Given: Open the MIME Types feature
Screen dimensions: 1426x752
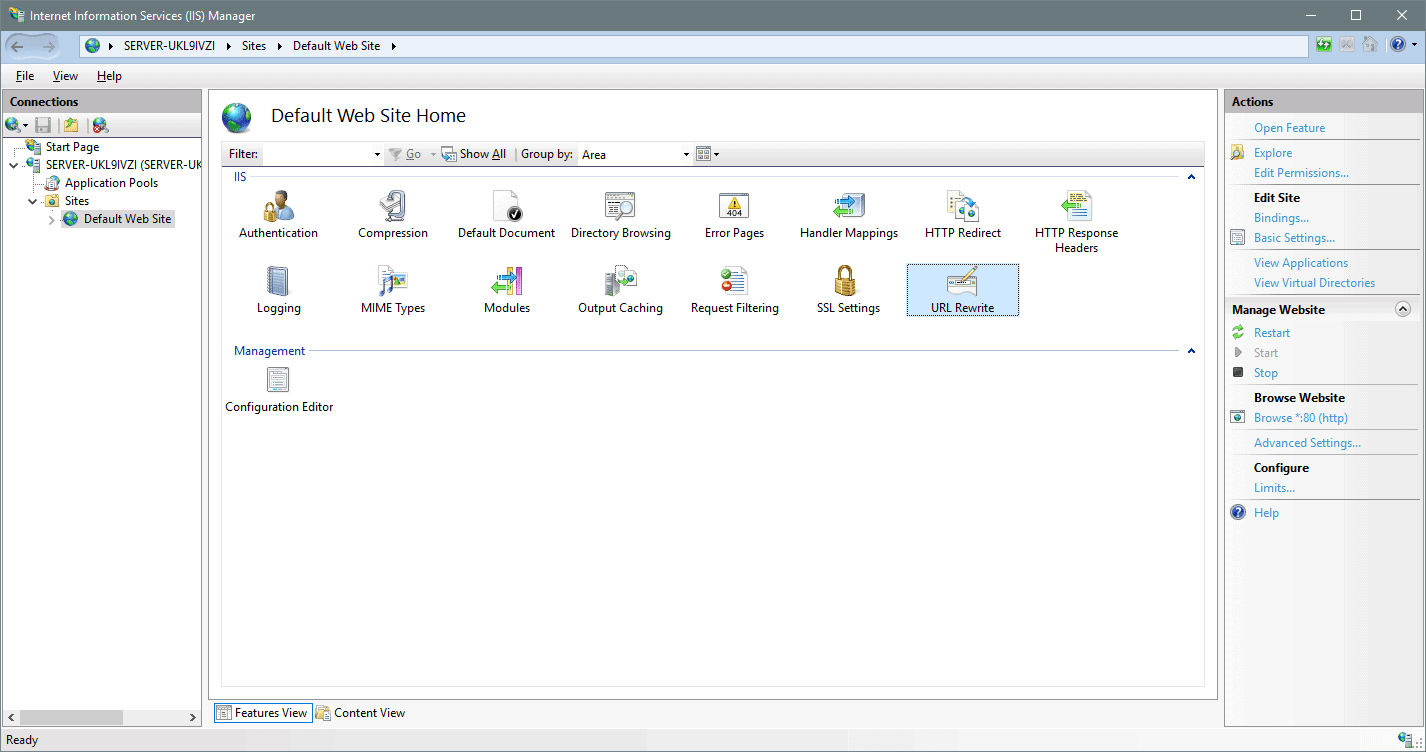Looking at the screenshot, I should [x=393, y=290].
